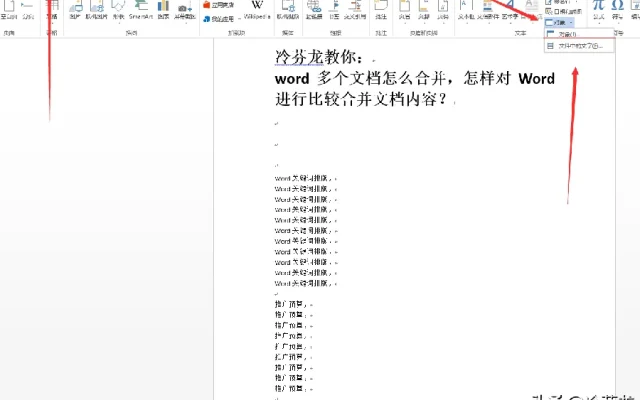Choose 文件中的文字(F)... menu entry
Viewport: 640px width, 400px height.
click(579, 46)
